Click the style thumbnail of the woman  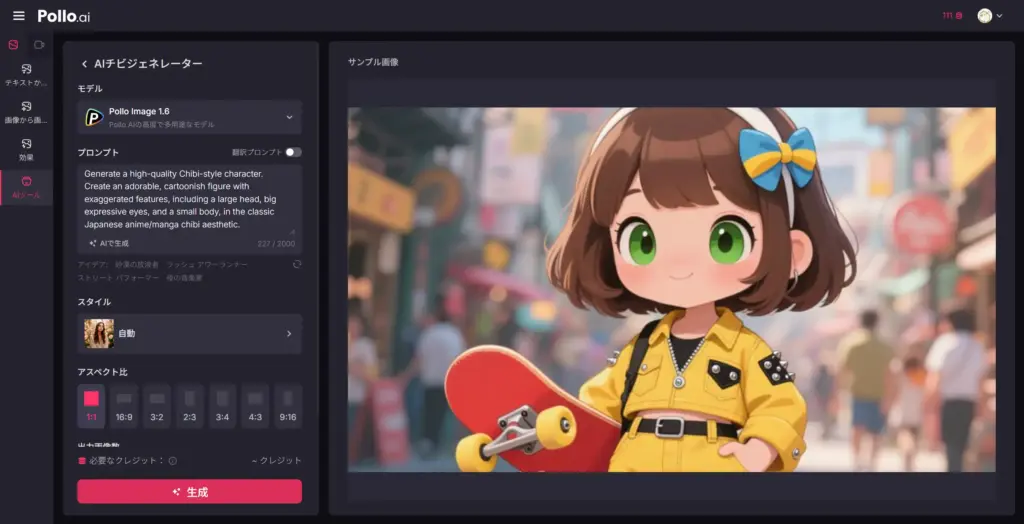pyautogui.click(x=99, y=334)
